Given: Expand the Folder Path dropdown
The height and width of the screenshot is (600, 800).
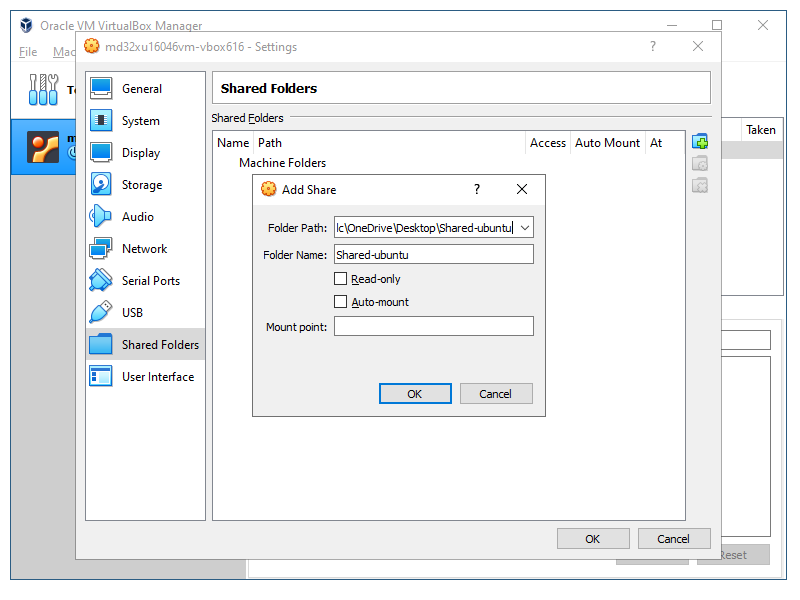Looking at the screenshot, I should pyautogui.click(x=525, y=228).
